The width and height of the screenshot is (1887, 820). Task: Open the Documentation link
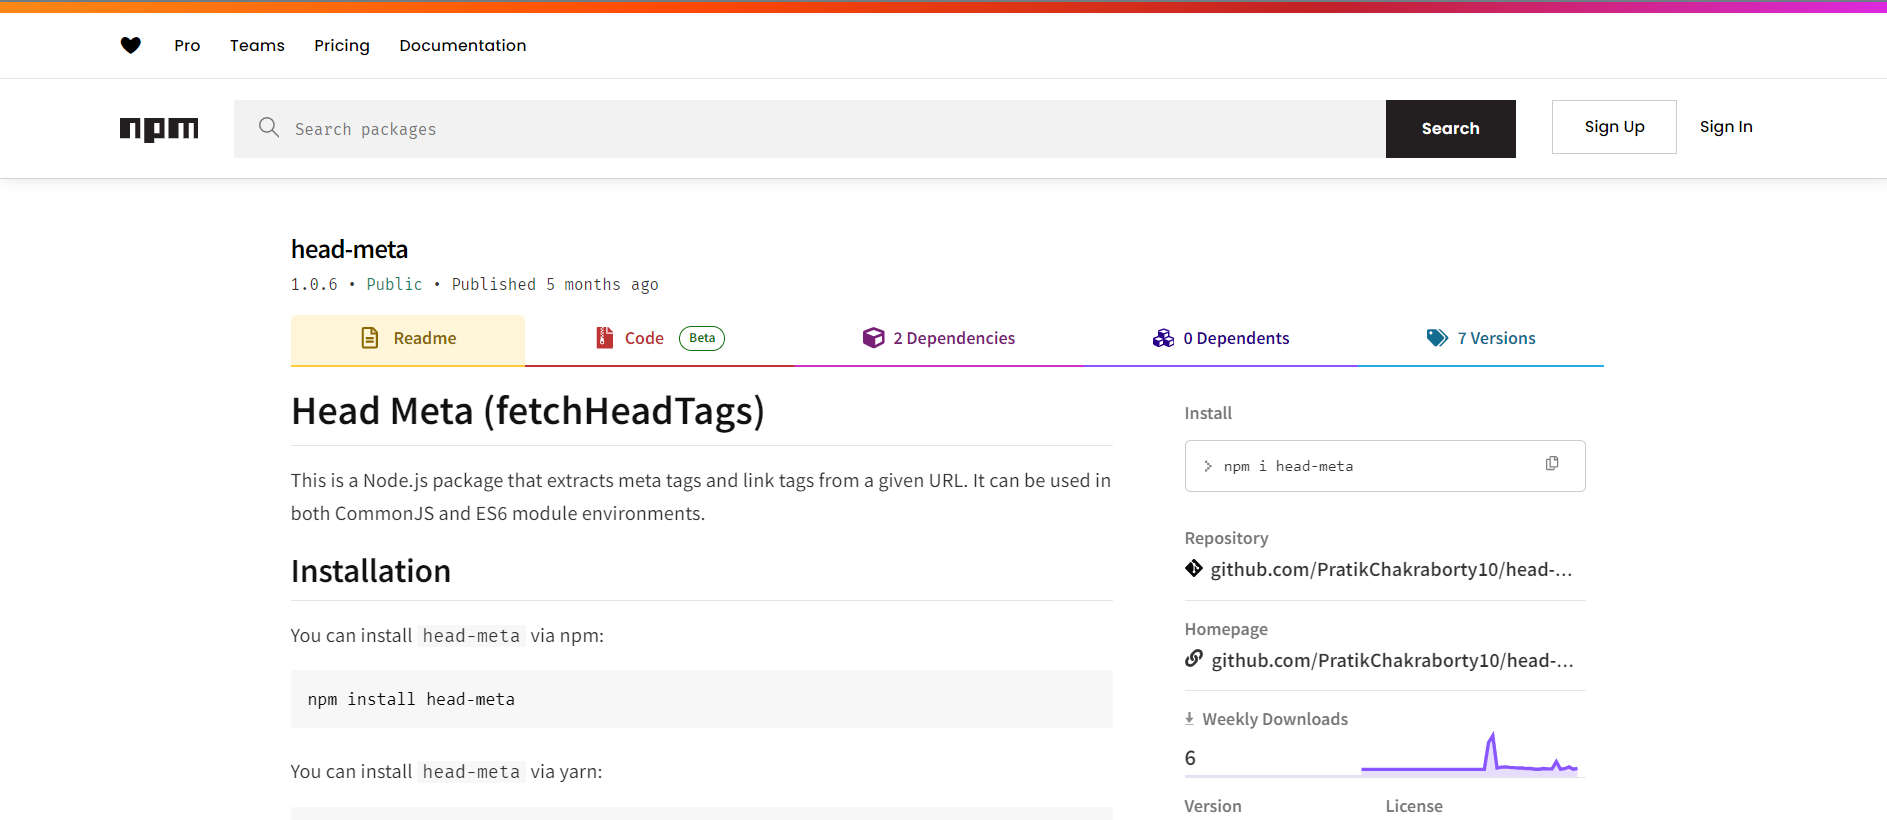[x=463, y=45]
